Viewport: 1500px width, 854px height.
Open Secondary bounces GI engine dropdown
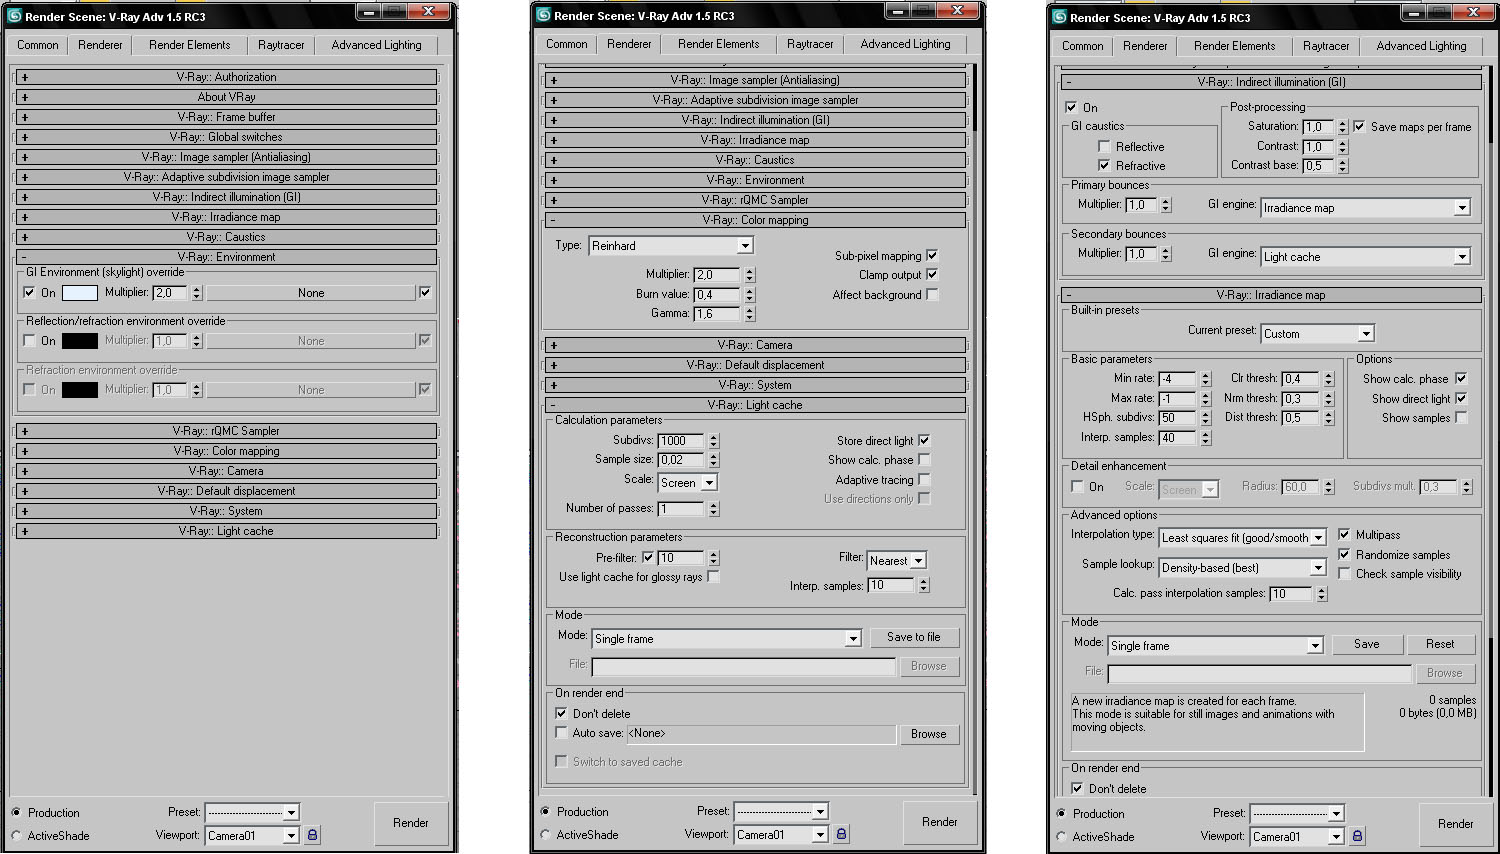pyautogui.click(x=1366, y=257)
